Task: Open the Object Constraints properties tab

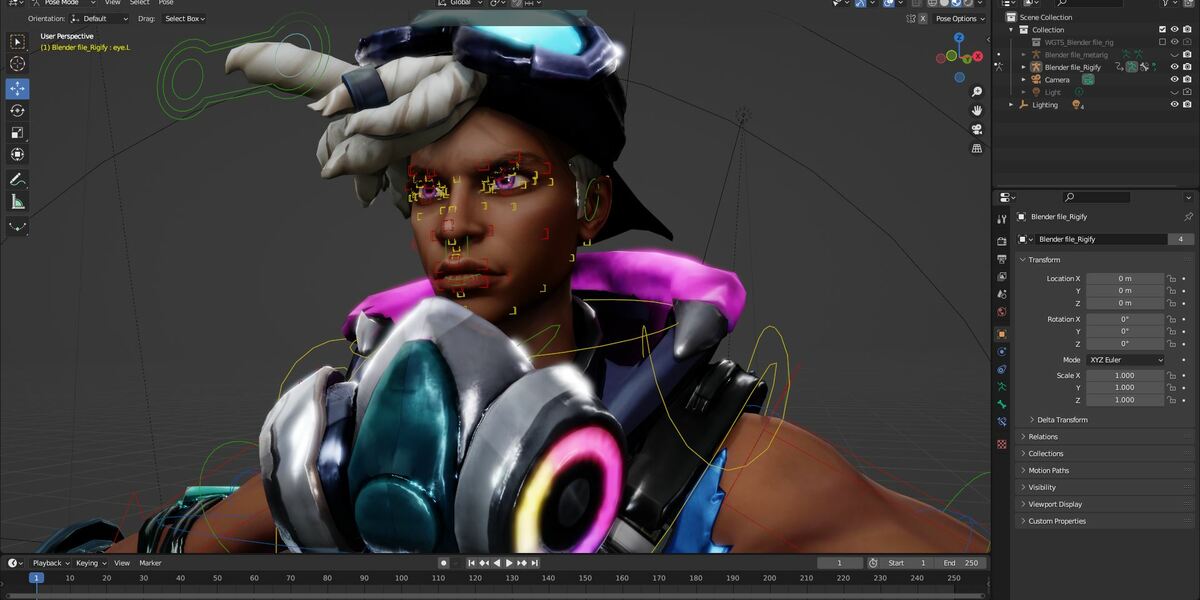Action: point(1002,369)
